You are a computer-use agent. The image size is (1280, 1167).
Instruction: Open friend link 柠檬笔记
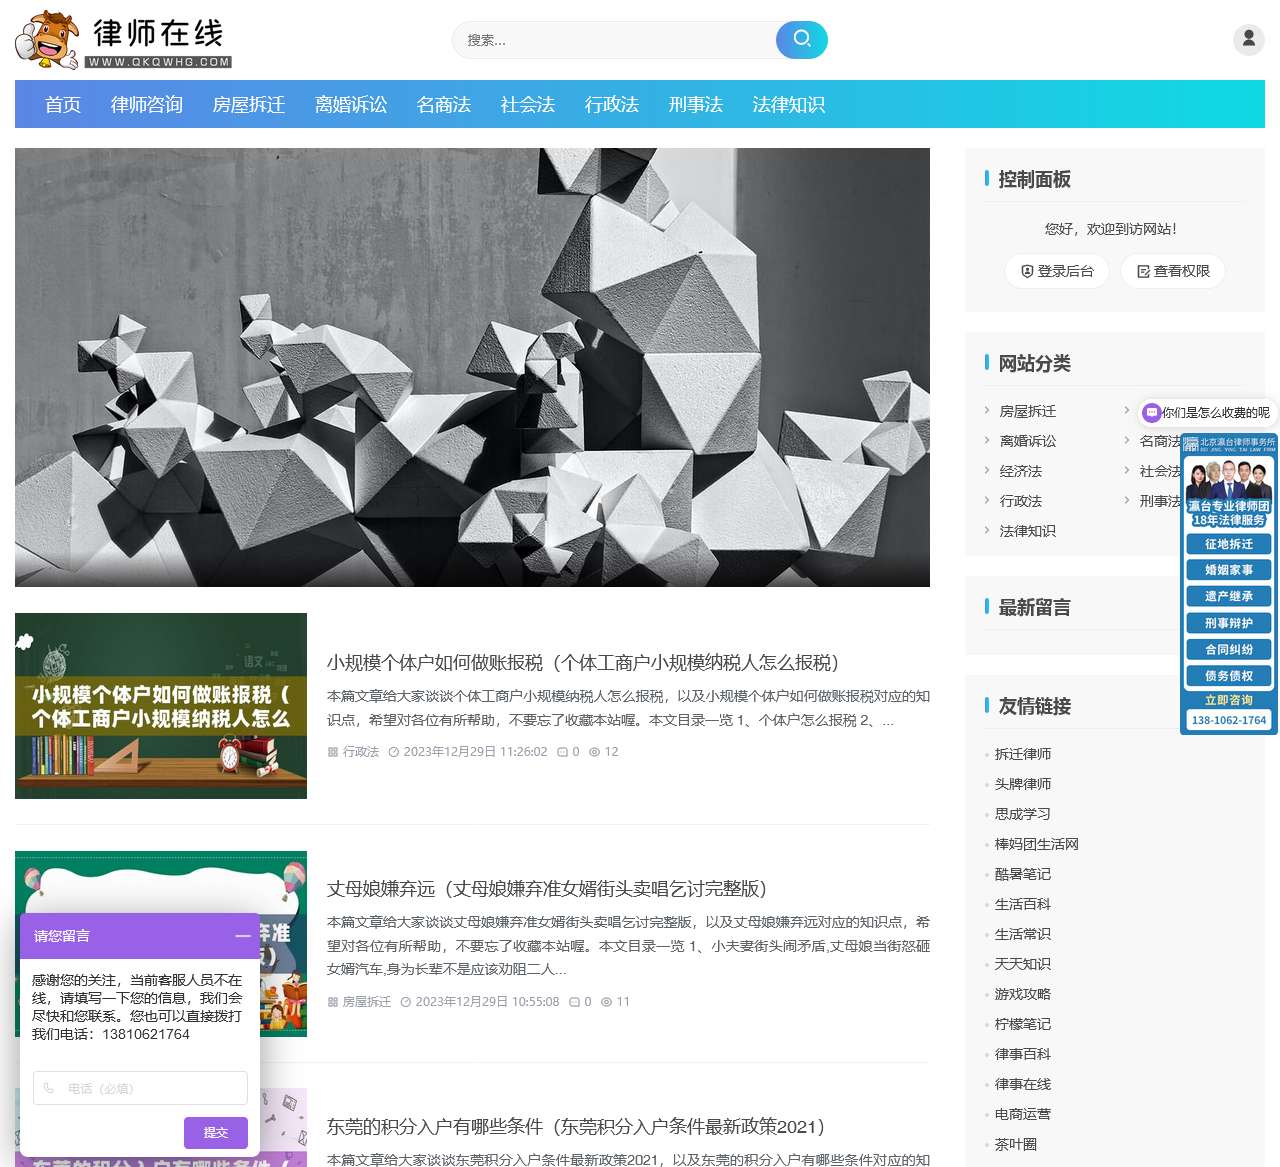click(x=1023, y=1024)
